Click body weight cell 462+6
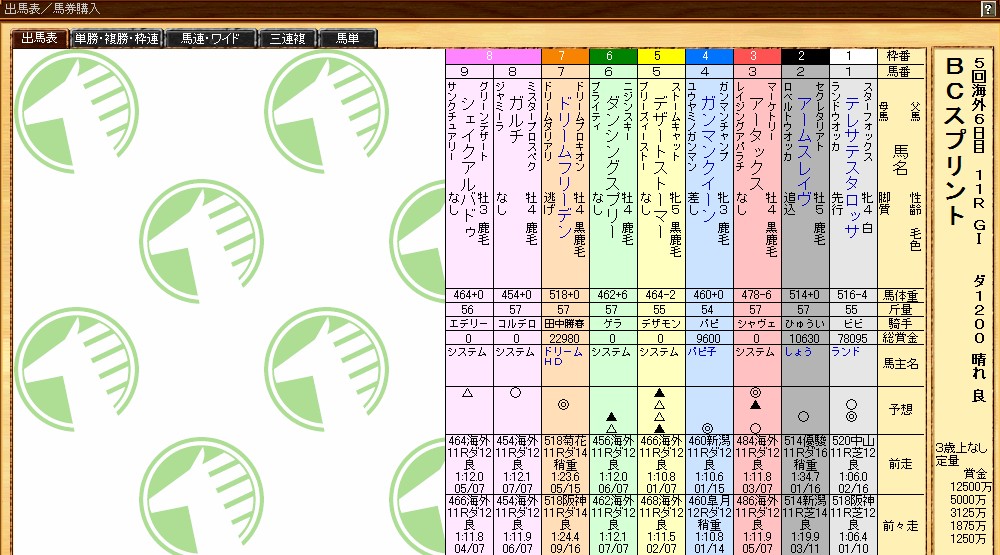Screen dimensions: 1000x555 click(613, 295)
